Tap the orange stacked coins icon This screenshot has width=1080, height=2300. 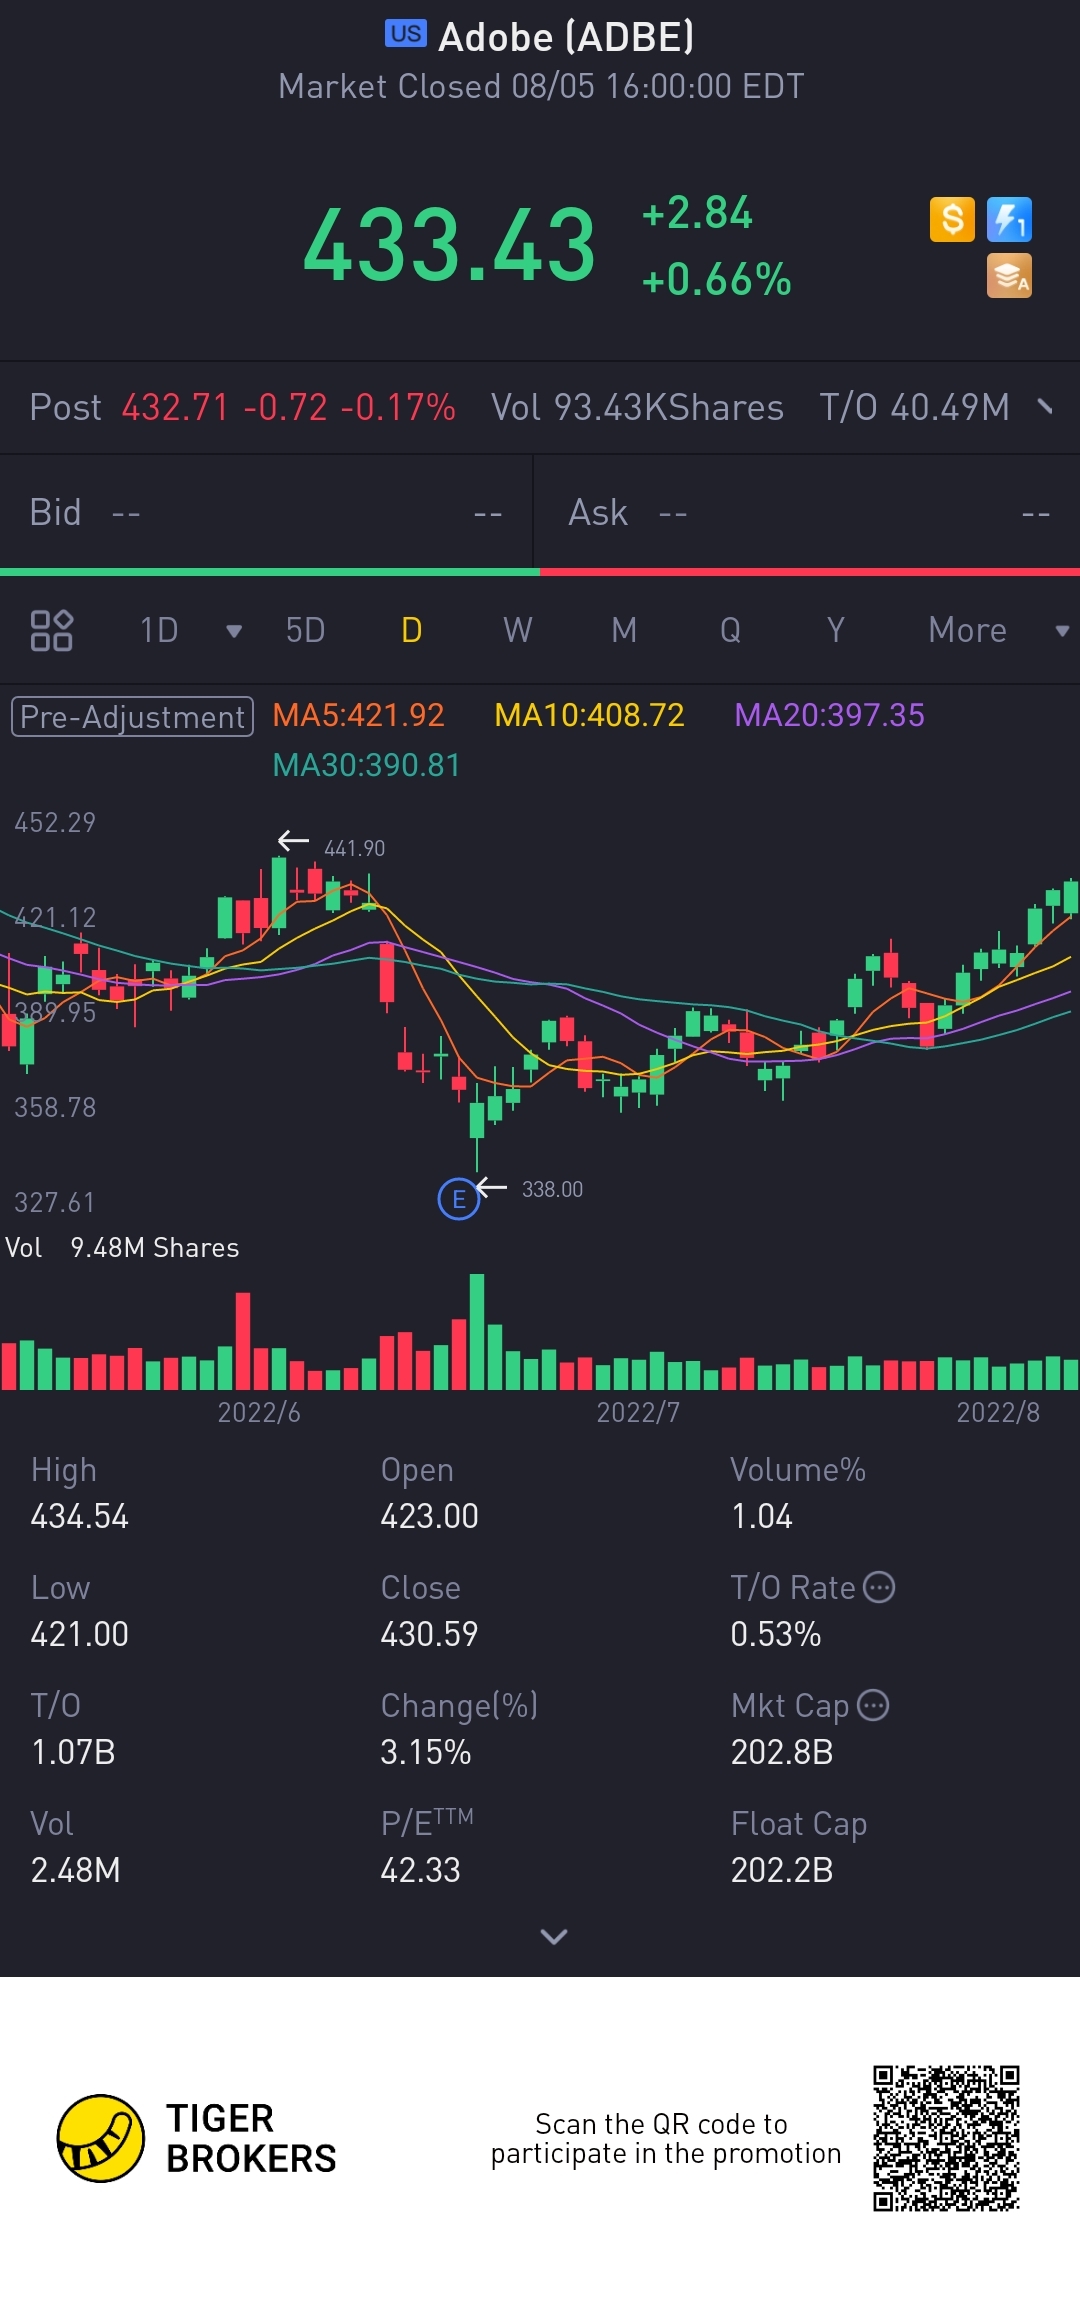1009,276
